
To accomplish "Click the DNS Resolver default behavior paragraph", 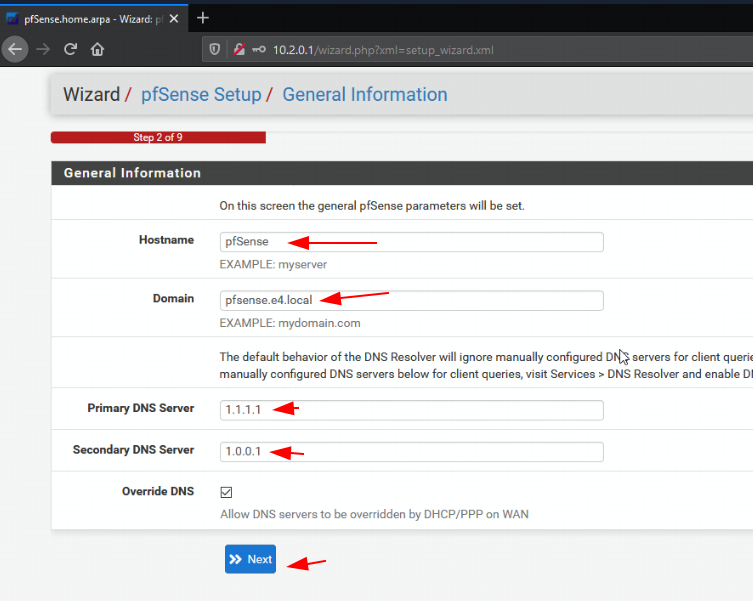I will click(486, 365).
